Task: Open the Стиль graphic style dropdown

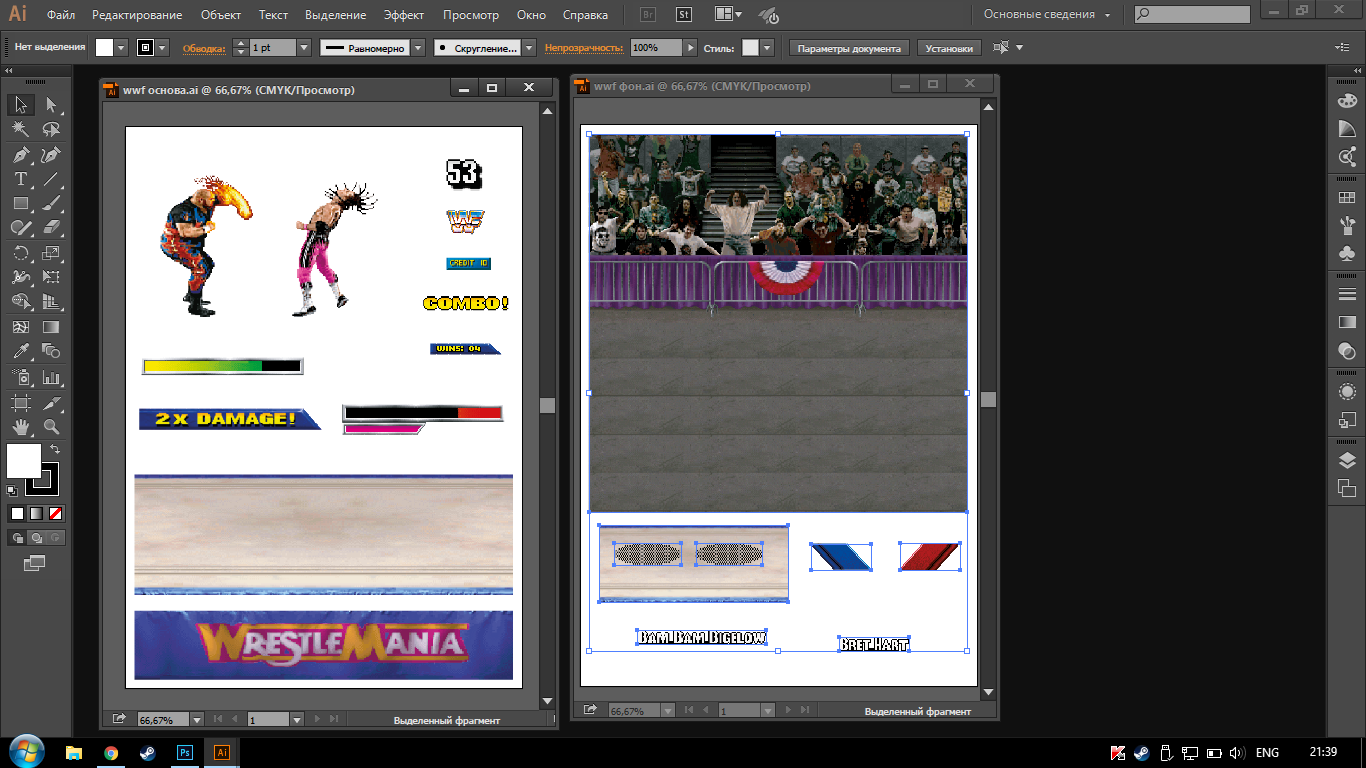Action: [766, 48]
